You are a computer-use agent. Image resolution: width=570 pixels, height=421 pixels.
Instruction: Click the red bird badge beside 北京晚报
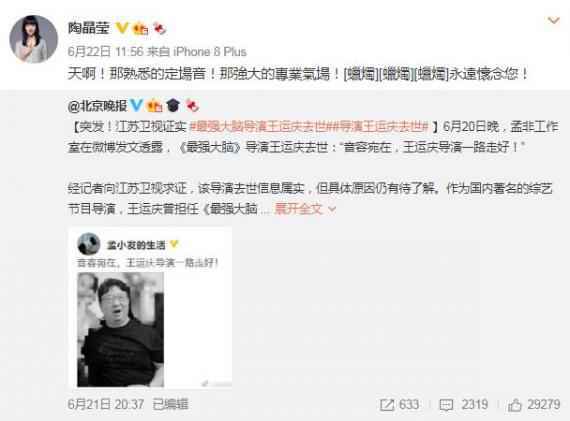tap(192, 106)
